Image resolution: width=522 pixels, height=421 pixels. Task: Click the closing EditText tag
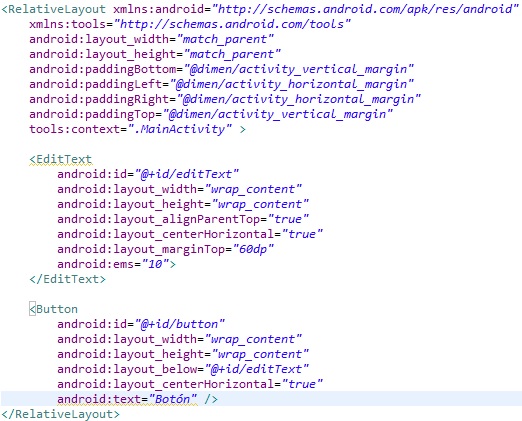(x=68, y=279)
